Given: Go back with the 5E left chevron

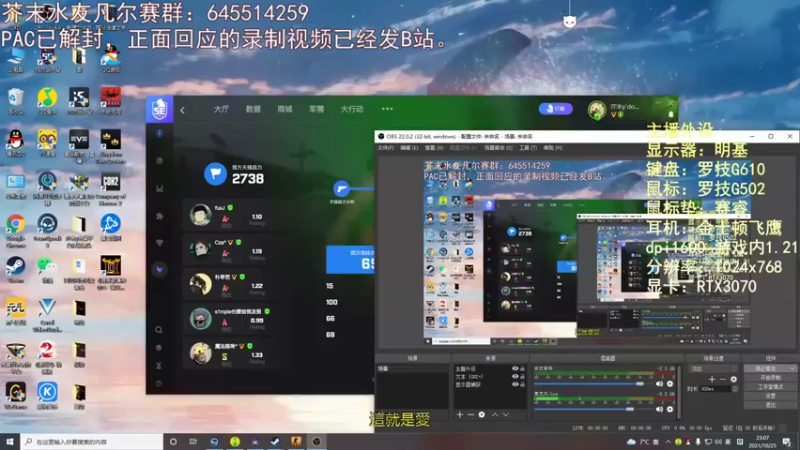Looking at the screenshot, I should 182,110.
